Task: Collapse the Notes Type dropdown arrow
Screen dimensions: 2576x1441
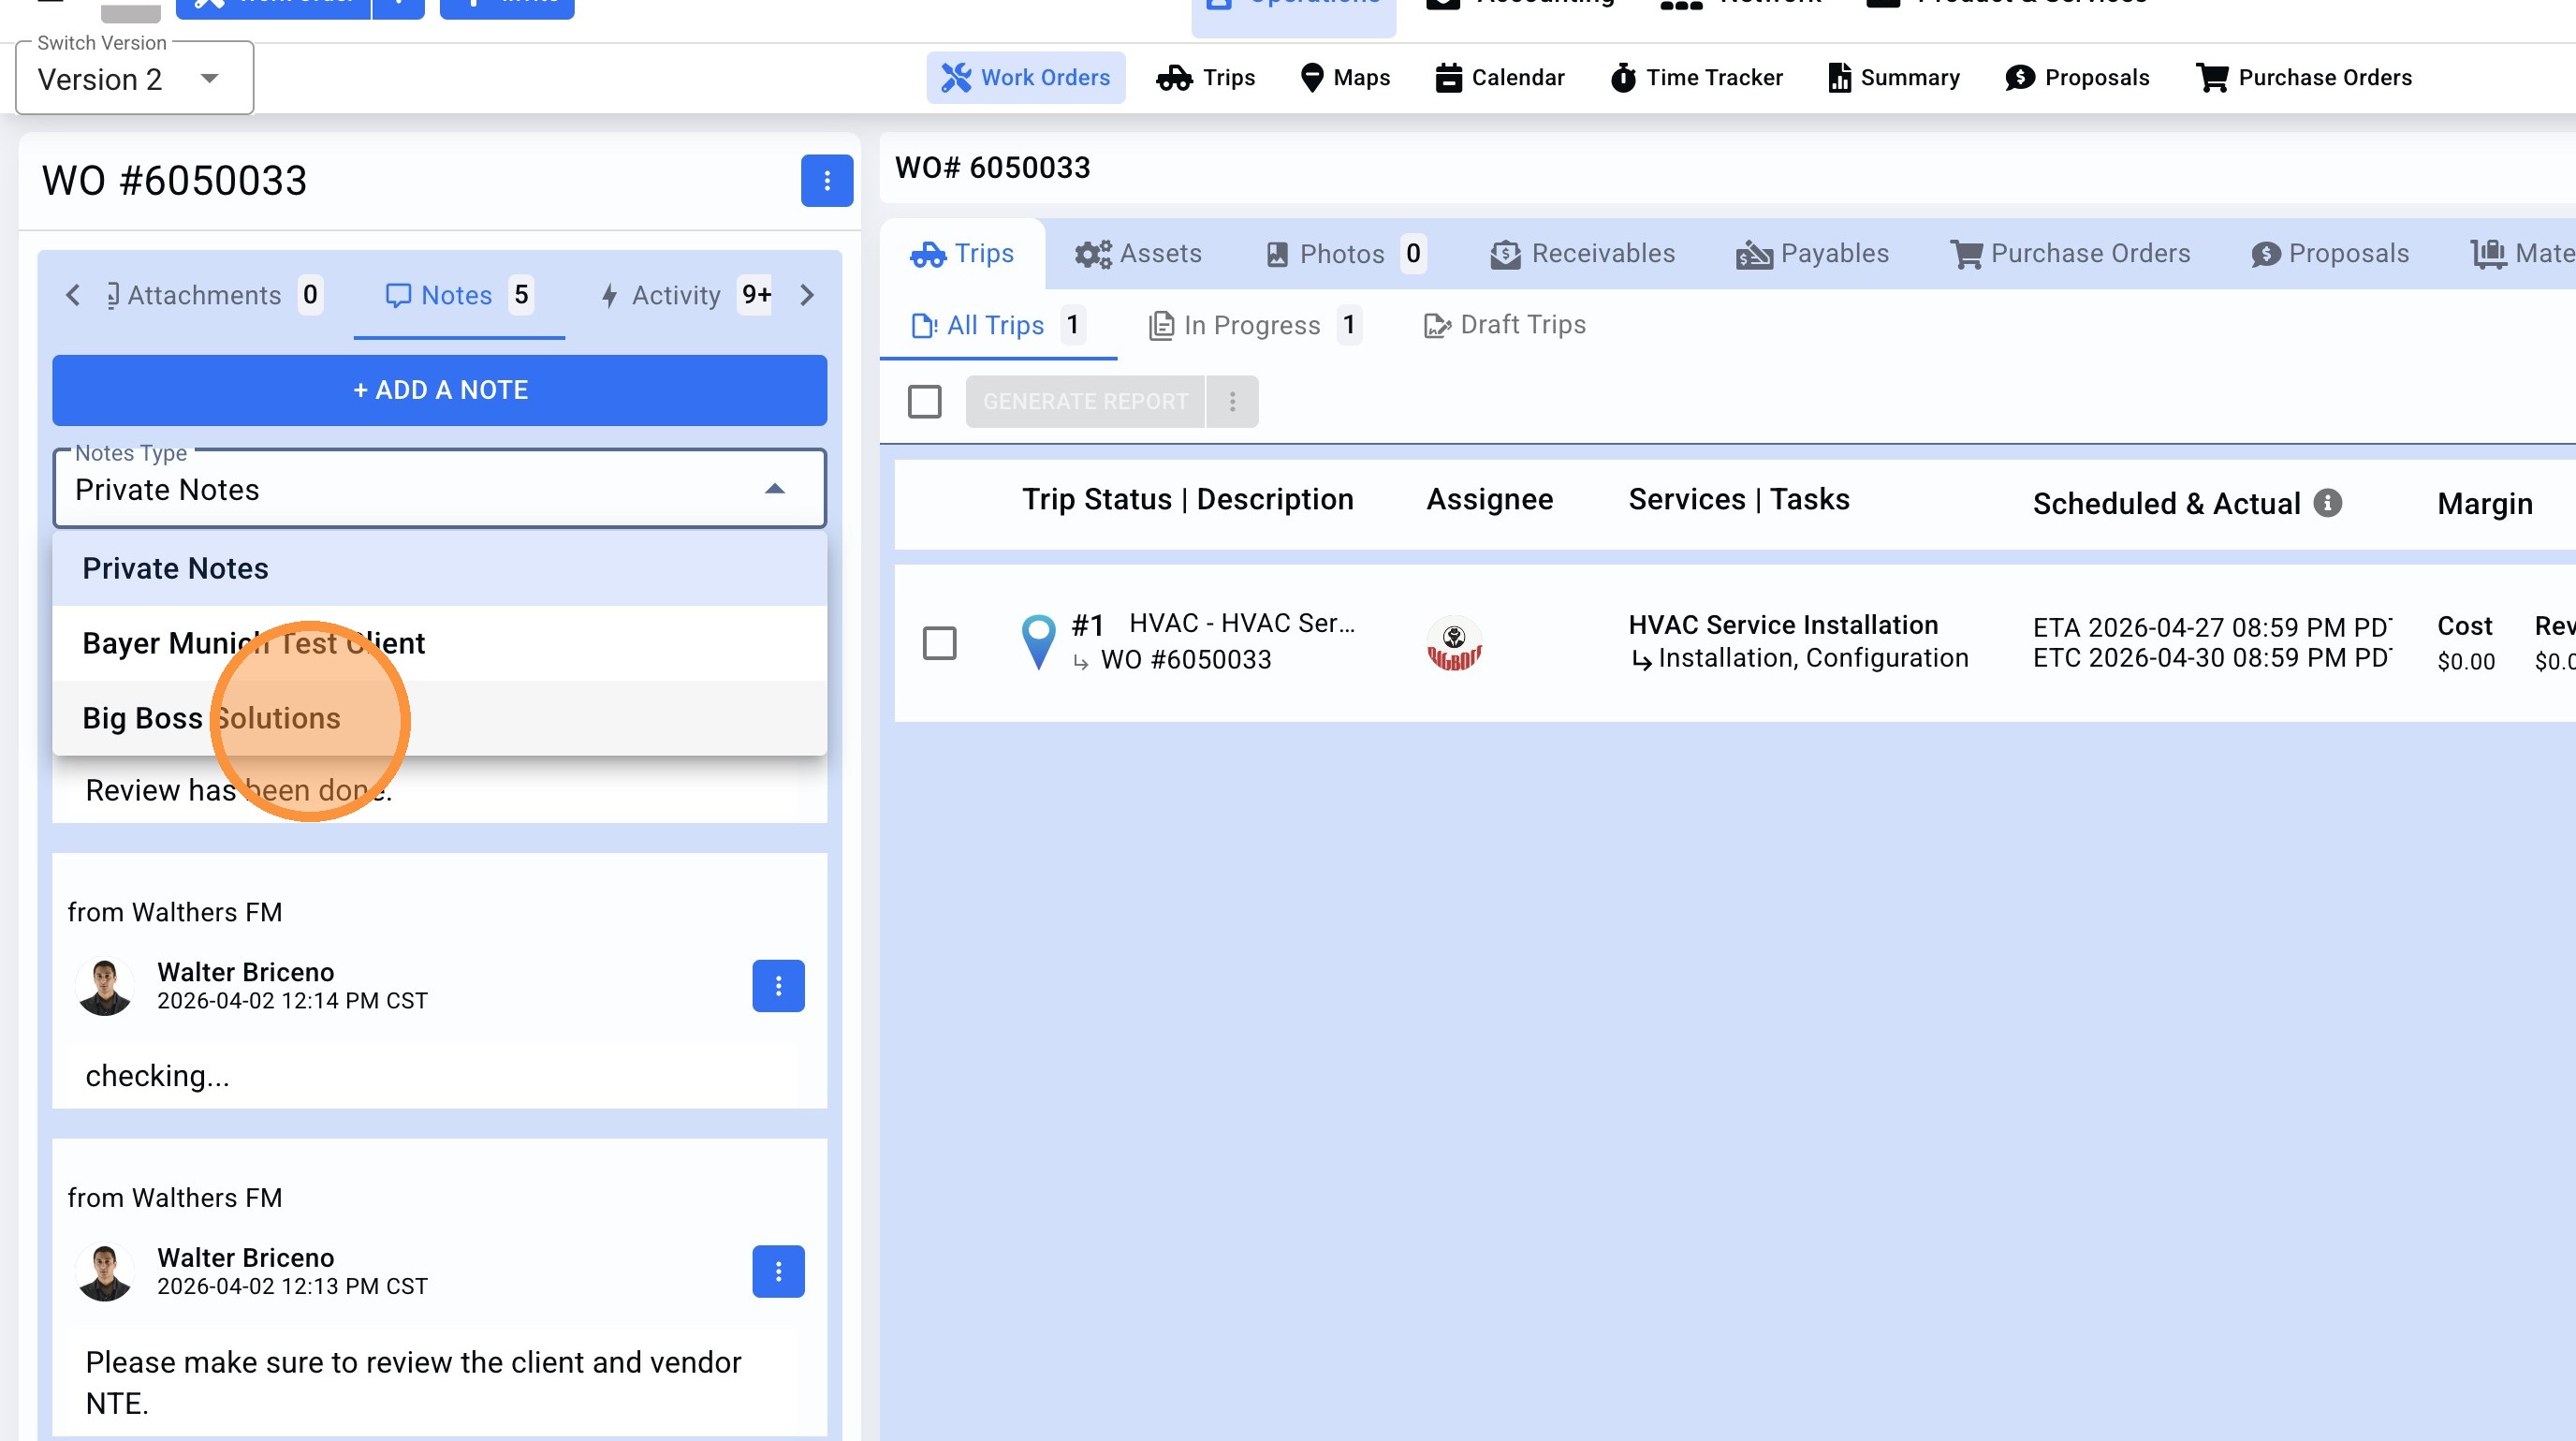Action: 774,489
